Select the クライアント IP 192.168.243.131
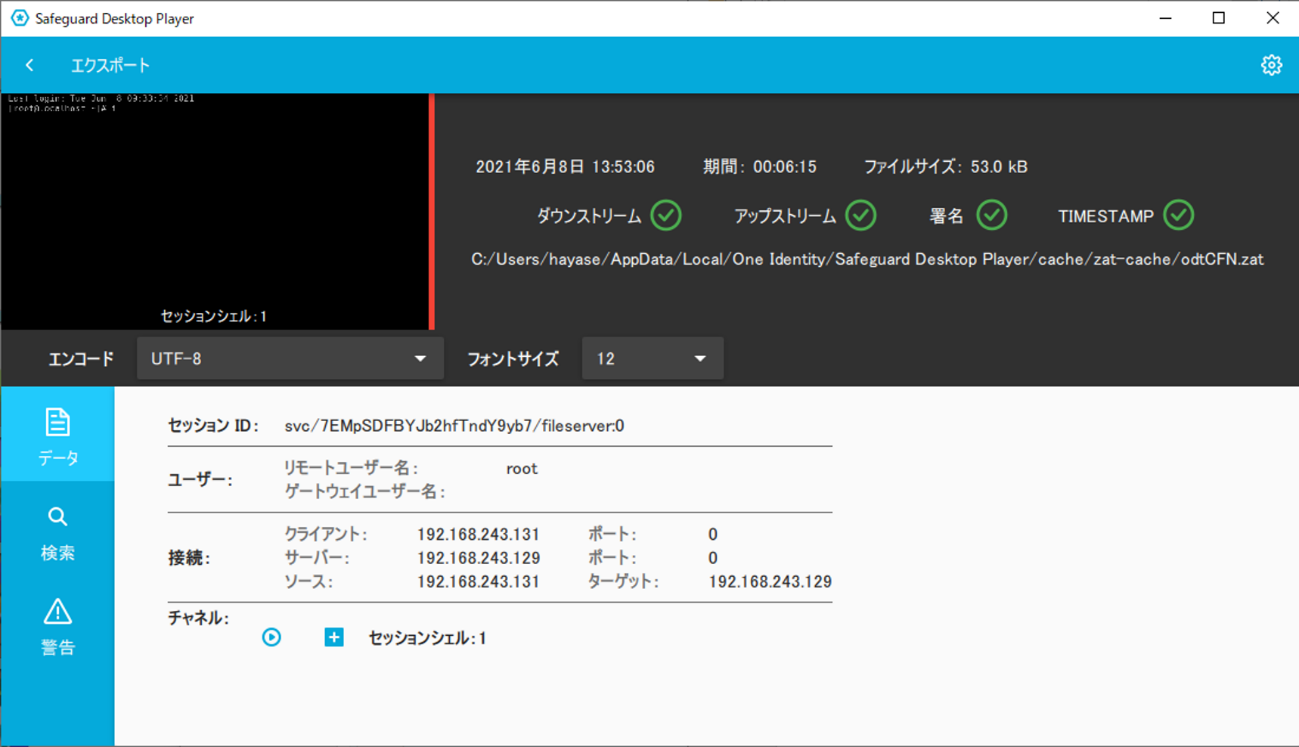The image size is (1299, 747). 478,534
